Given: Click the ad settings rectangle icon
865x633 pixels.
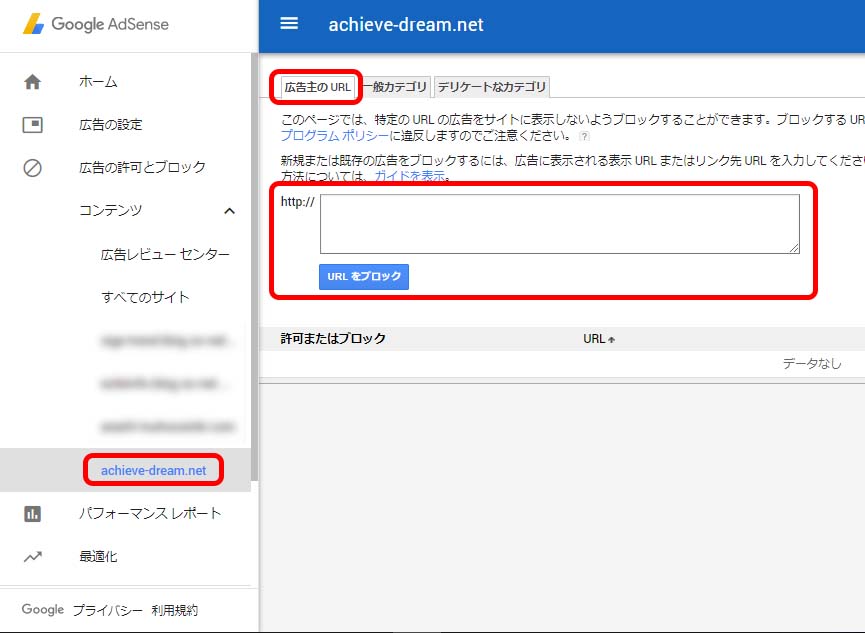Looking at the screenshot, I should click(33, 125).
